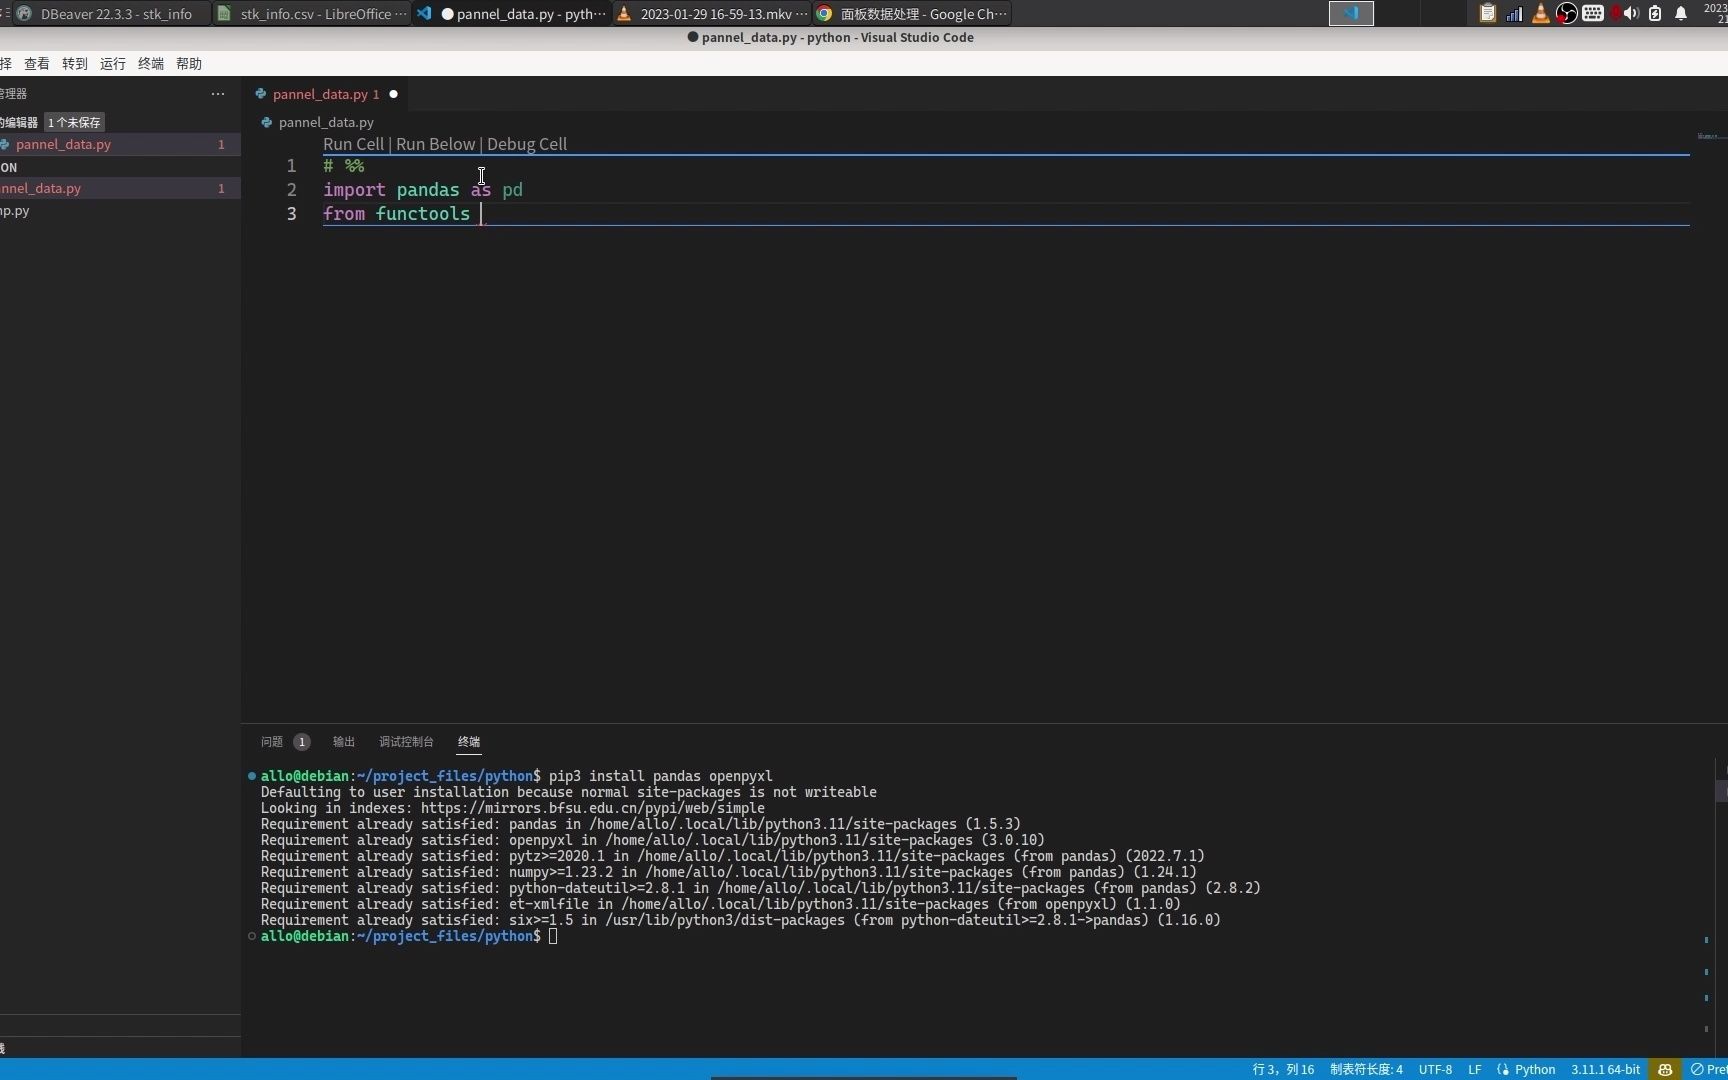
Task: Open the 查看 (View) menu
Action: click(37, 63)
